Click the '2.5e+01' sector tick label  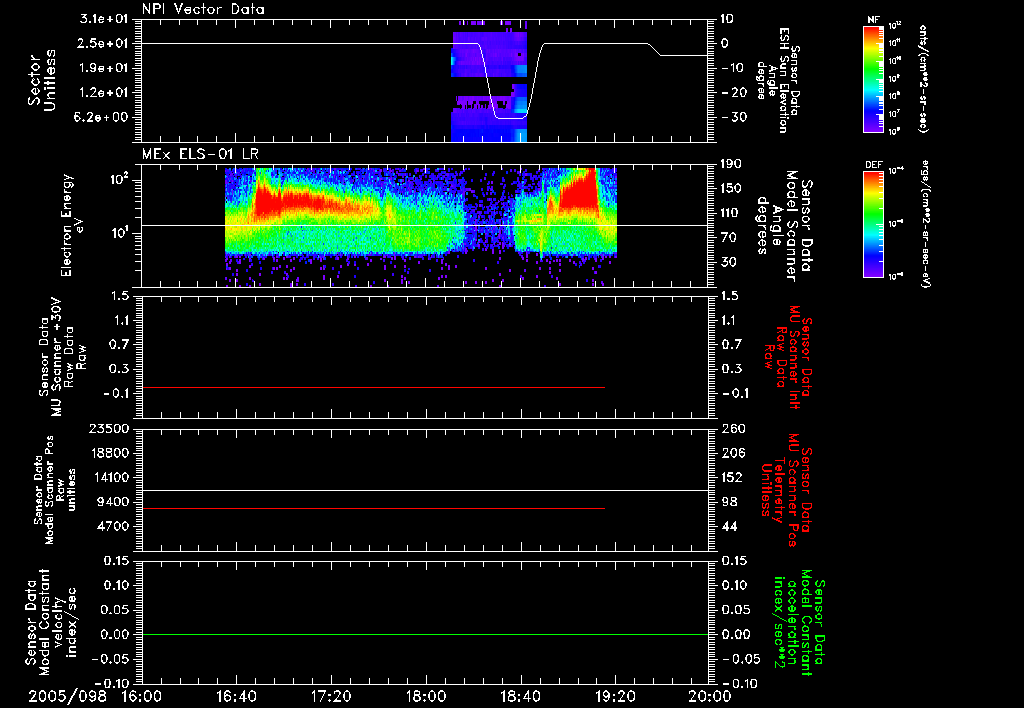tap(106, 43)
